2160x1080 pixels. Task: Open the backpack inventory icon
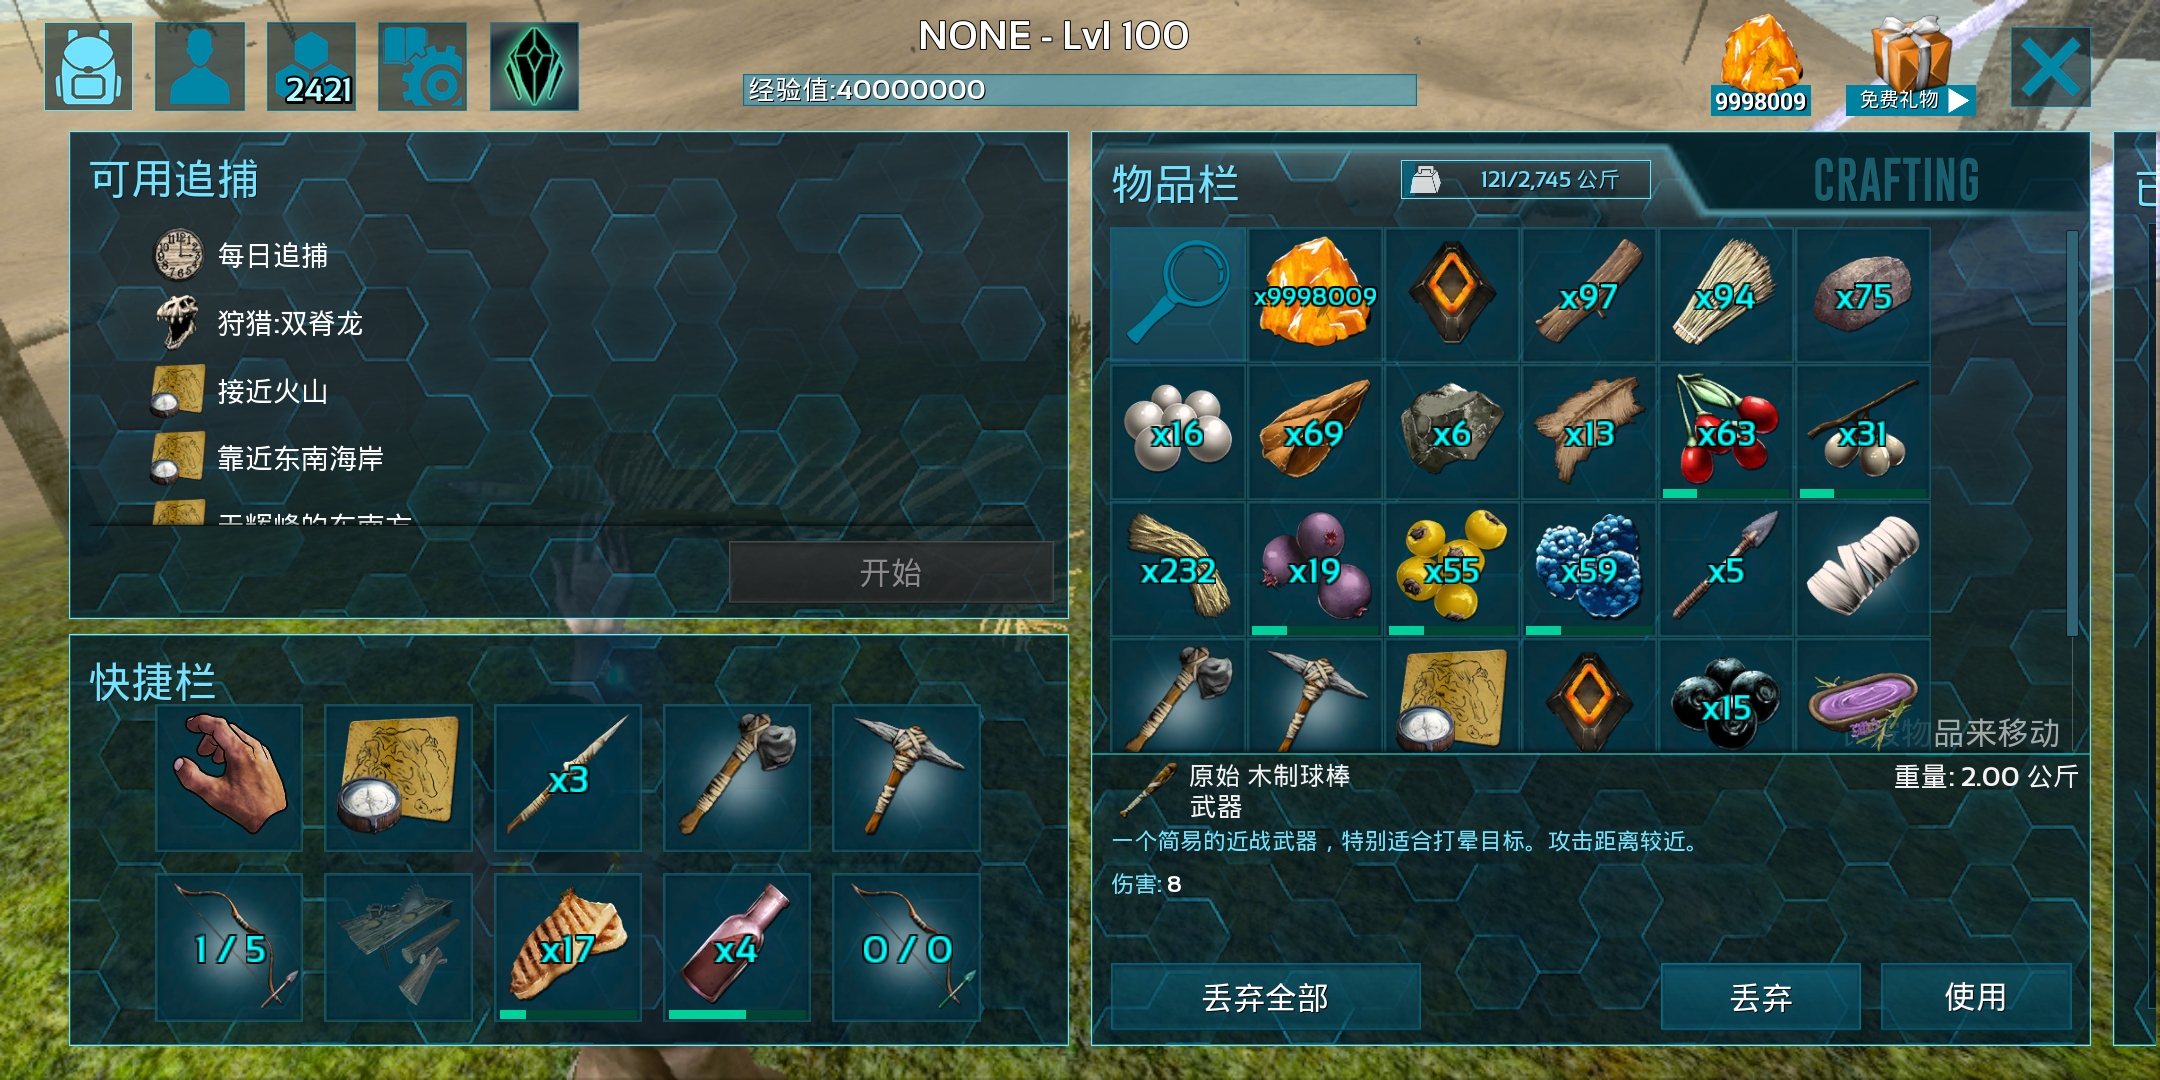[89, 66]
